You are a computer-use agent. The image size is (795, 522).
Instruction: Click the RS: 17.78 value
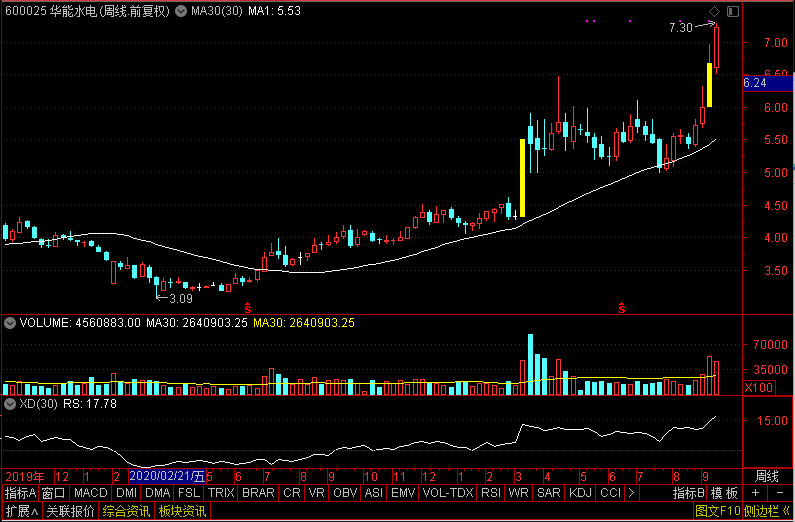[x=89, y=404]
